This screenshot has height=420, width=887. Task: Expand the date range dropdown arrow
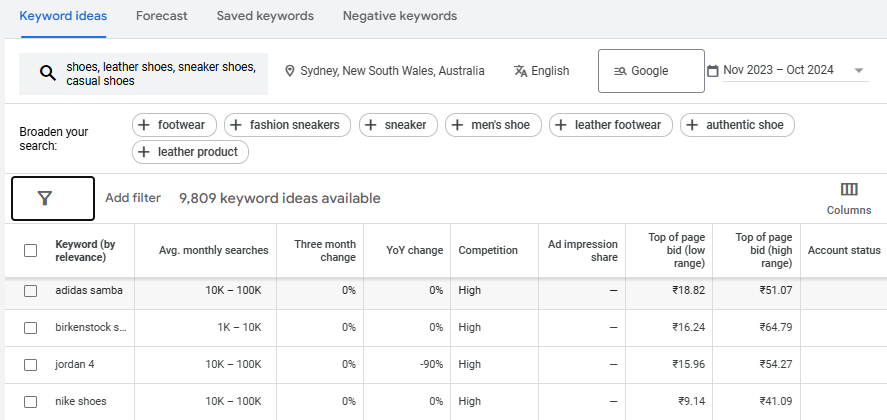click(x=858, y=71)
